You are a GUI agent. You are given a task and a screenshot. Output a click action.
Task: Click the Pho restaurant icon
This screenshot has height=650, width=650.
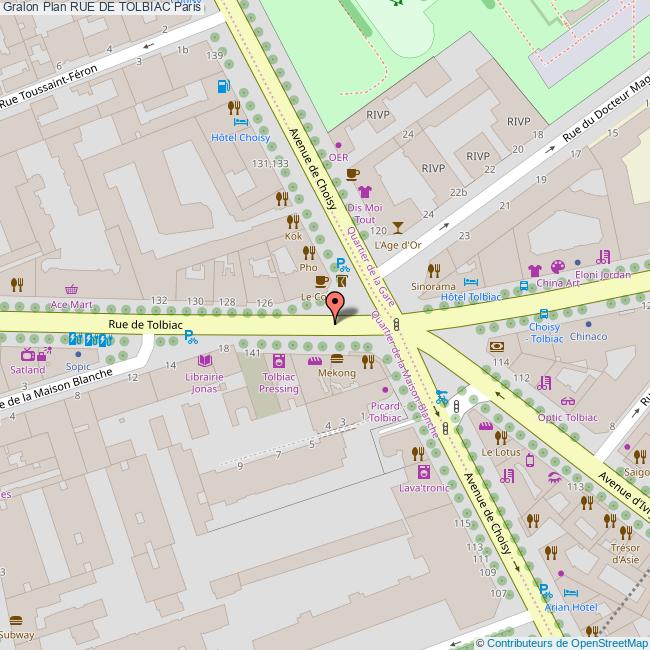pyautogui.click(x=309, y=252)
